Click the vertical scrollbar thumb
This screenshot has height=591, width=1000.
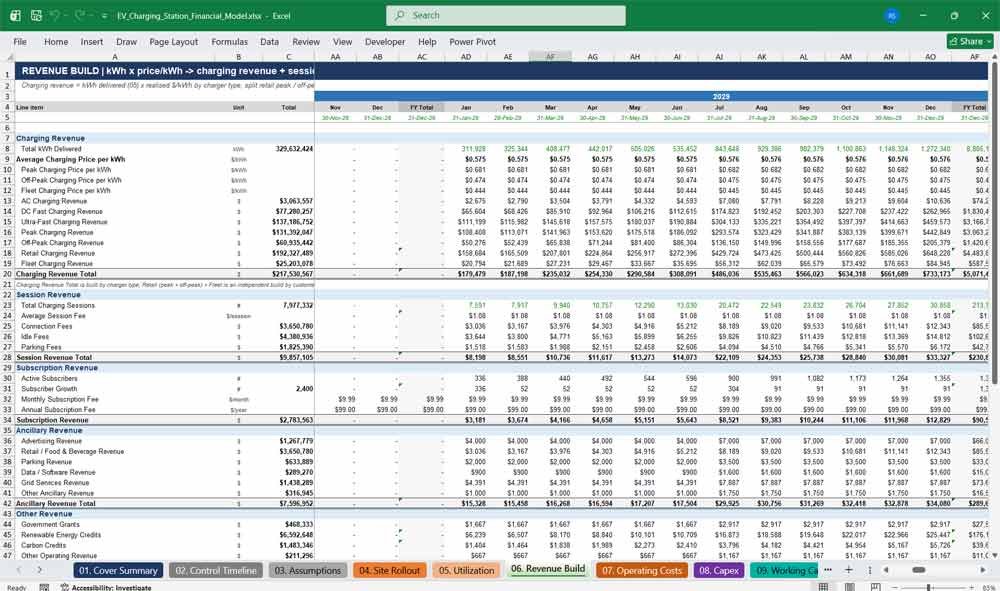tap(994, 221)
